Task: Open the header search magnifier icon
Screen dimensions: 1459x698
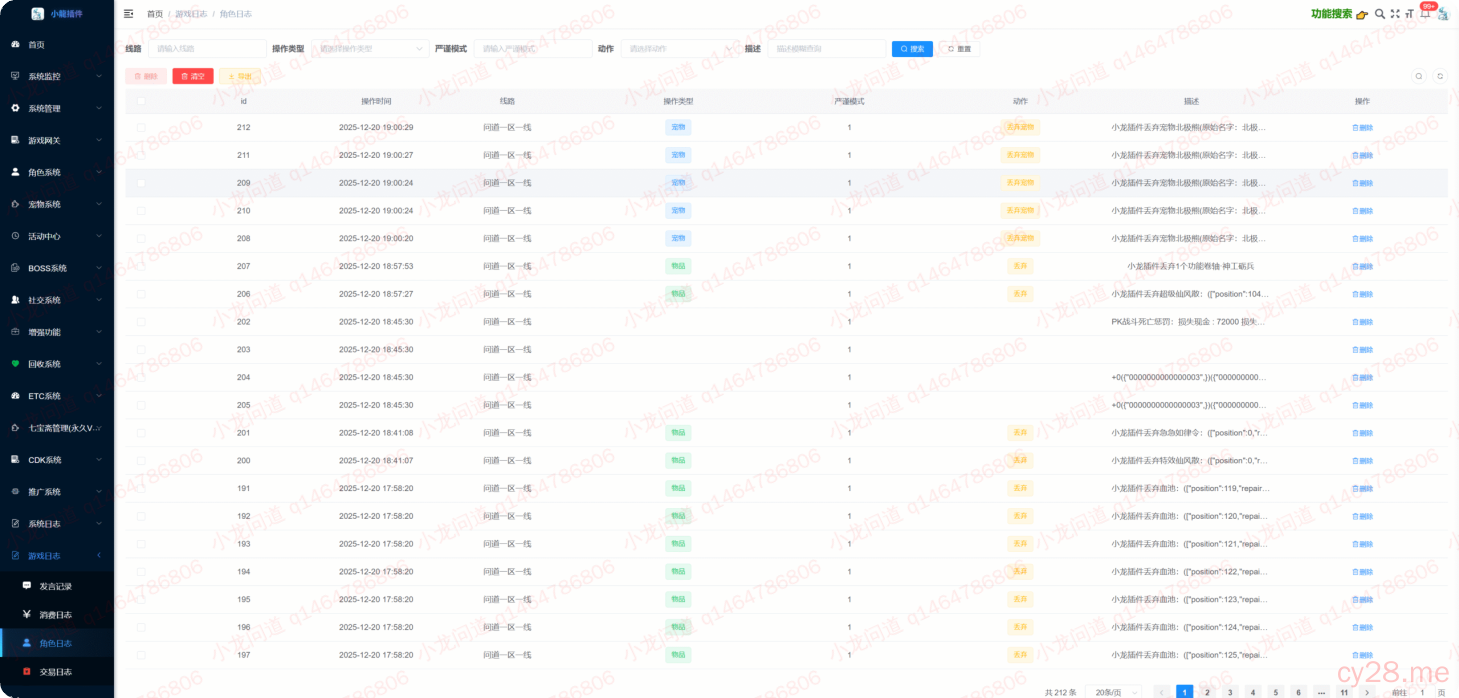Action: [1380, 14]
